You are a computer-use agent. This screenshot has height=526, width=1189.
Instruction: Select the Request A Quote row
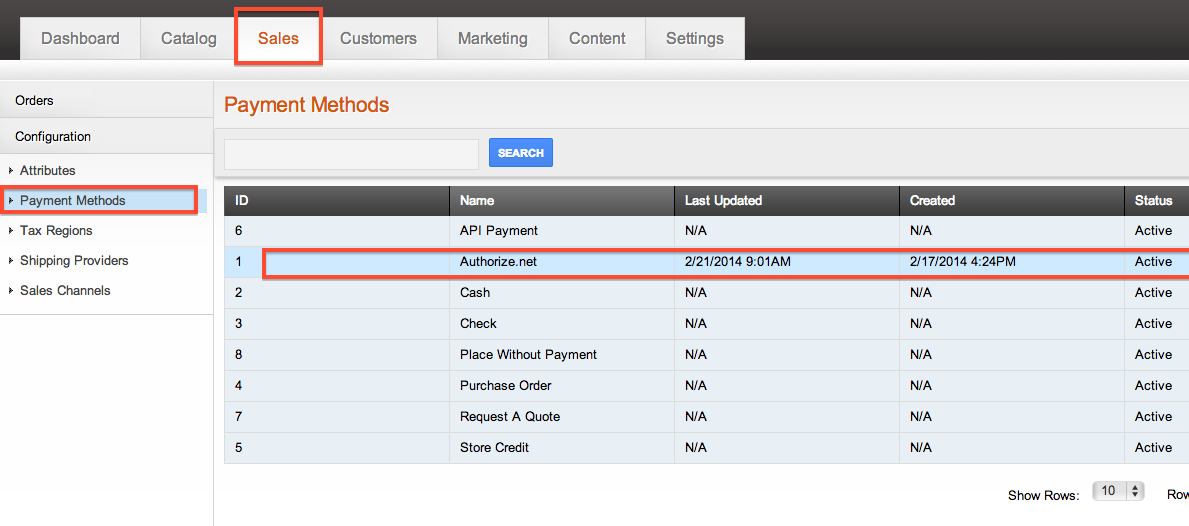pyautogui.click(x=707, y=417)
